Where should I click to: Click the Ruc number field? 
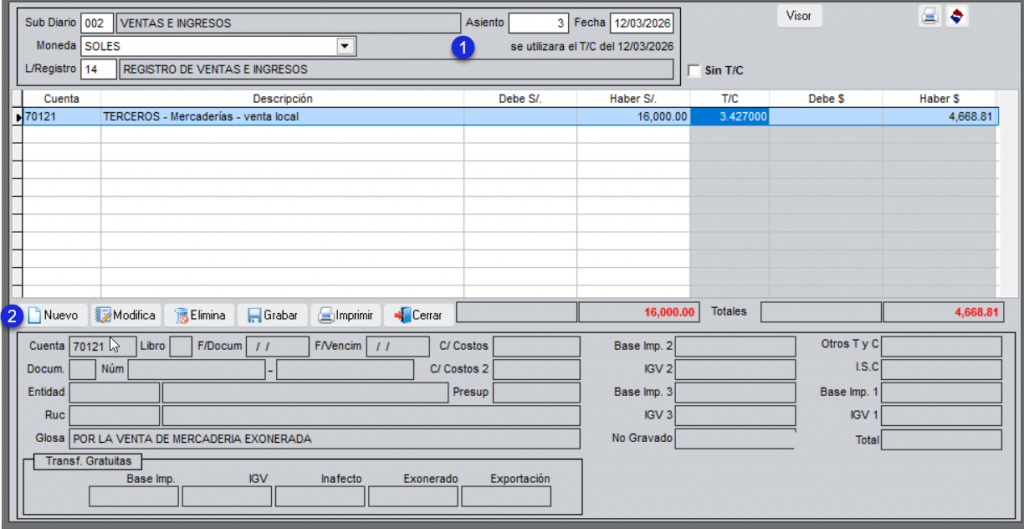pos(114,415)
